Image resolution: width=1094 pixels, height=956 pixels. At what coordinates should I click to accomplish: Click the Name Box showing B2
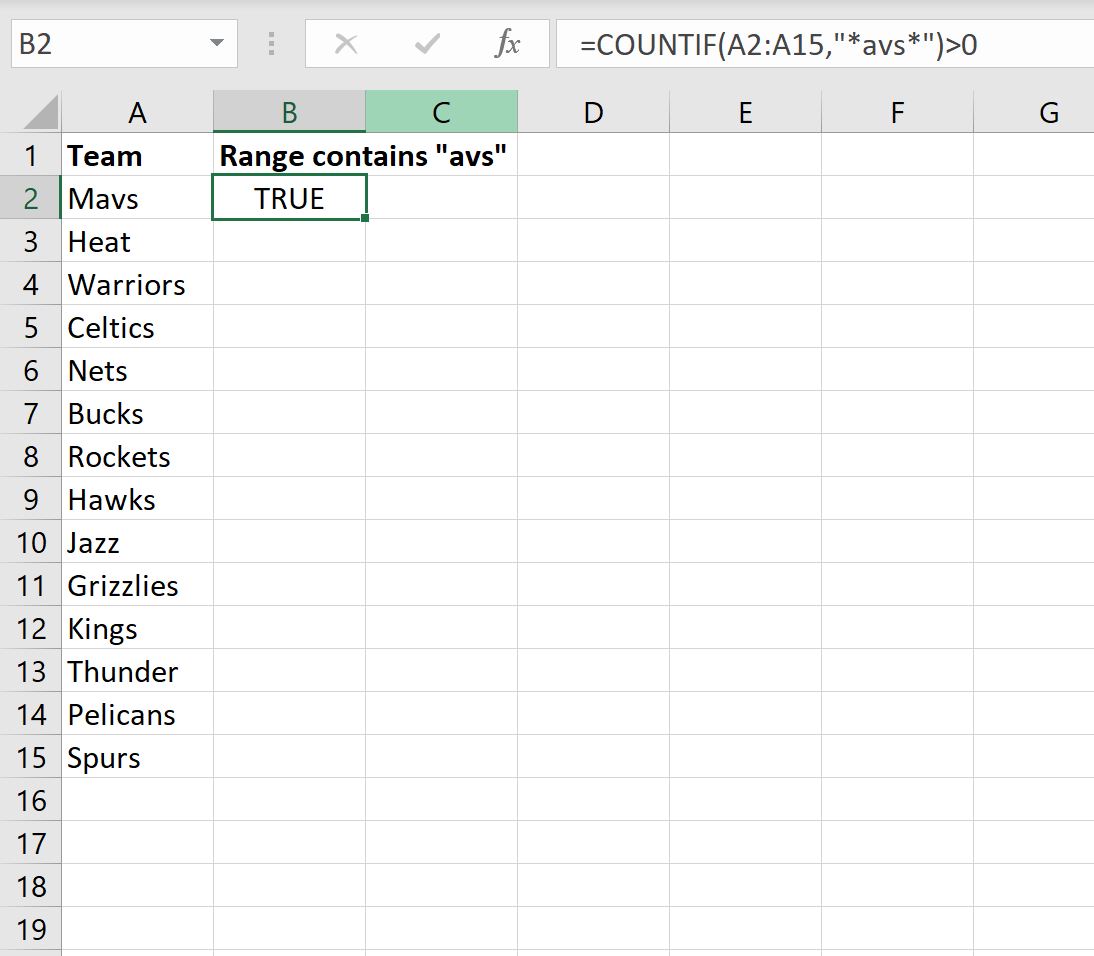click(110, 43)
